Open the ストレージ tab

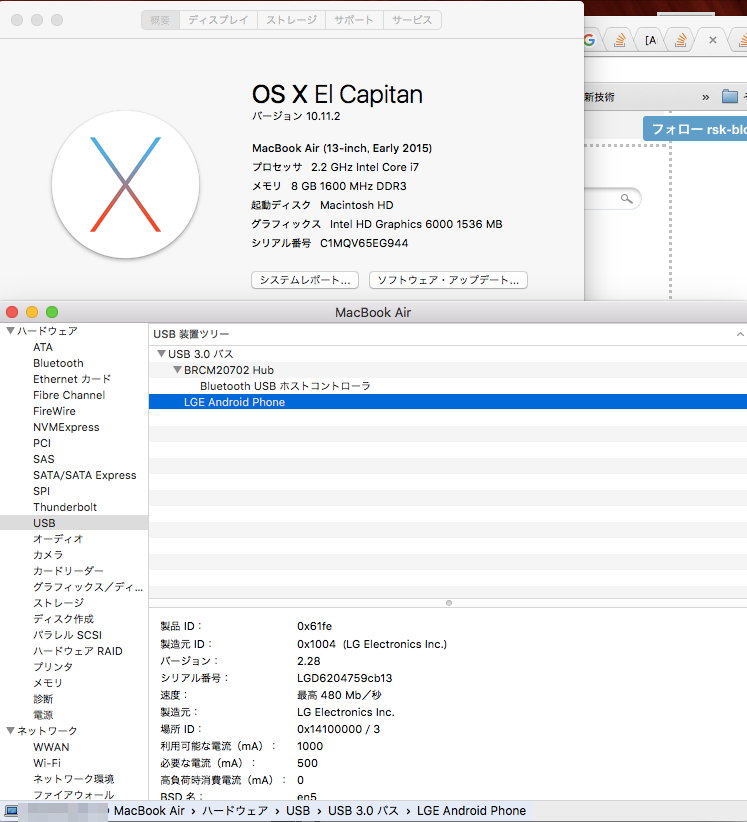[x=291, y=20]
